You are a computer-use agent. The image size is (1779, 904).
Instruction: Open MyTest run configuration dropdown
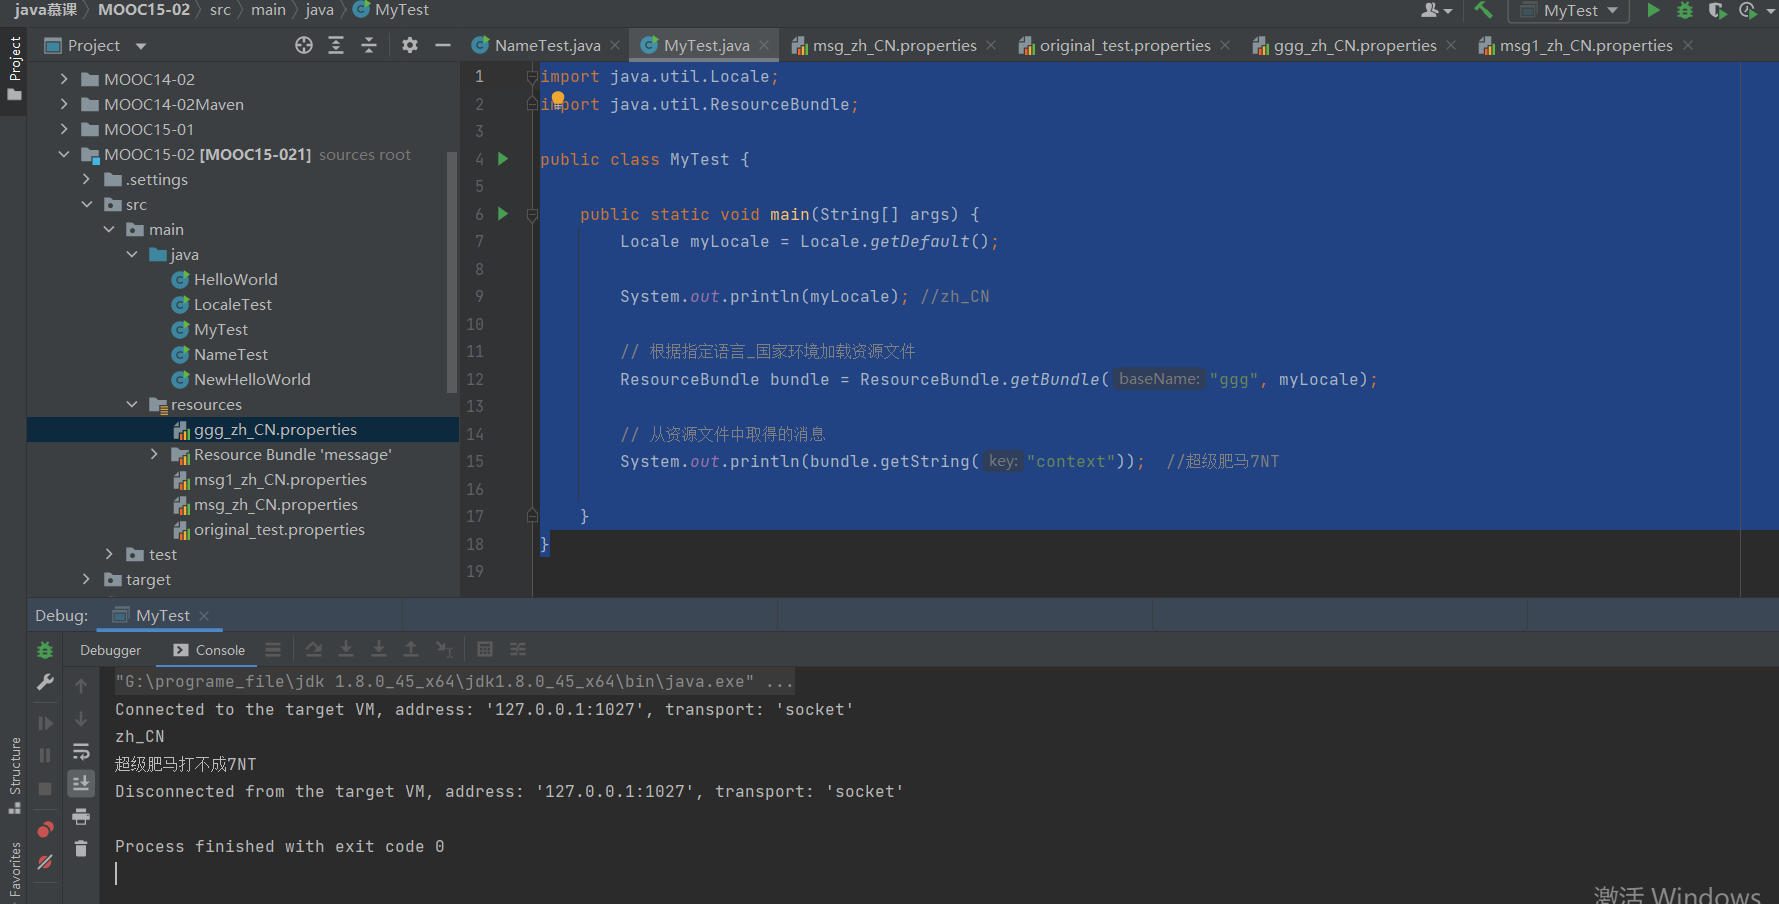[1569, 10]
